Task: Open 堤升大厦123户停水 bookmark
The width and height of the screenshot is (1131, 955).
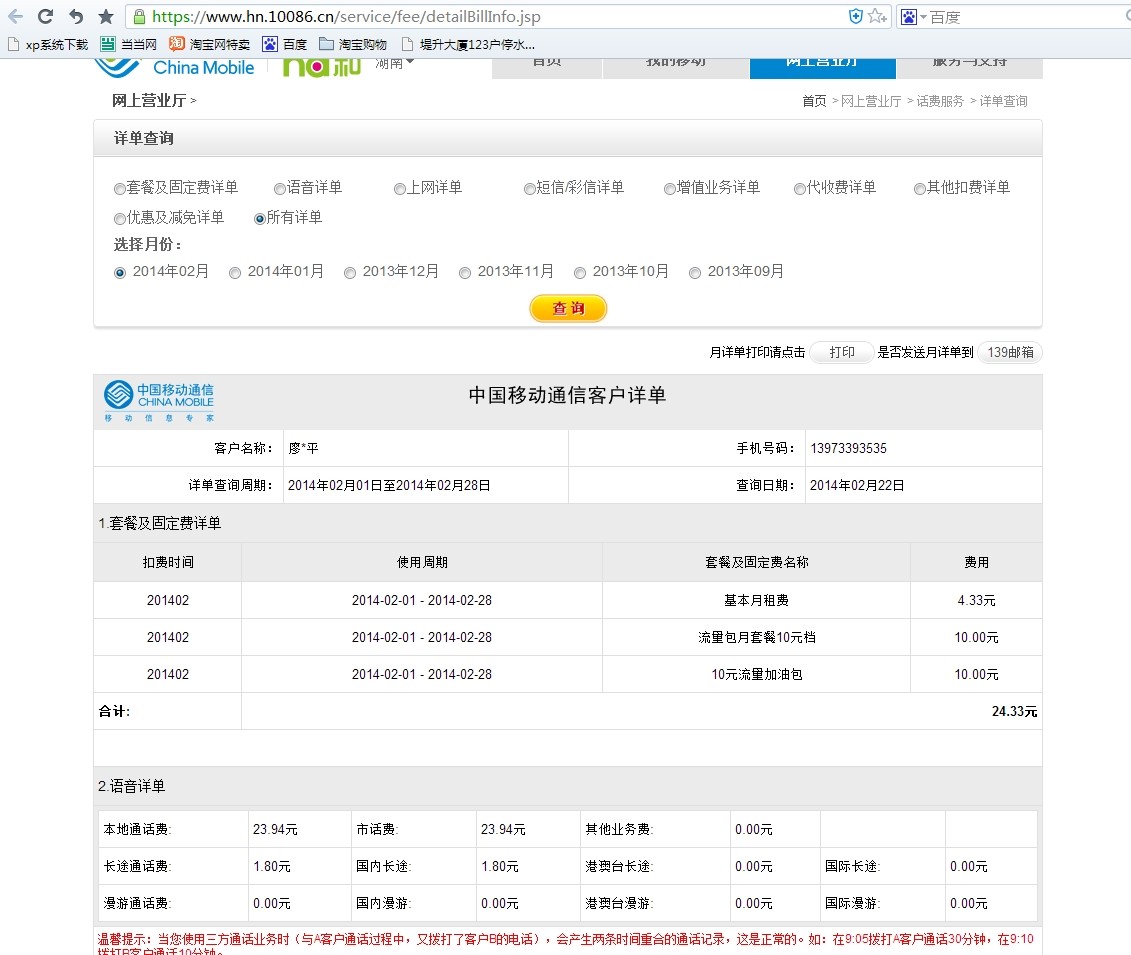Action: click(468, 45)
